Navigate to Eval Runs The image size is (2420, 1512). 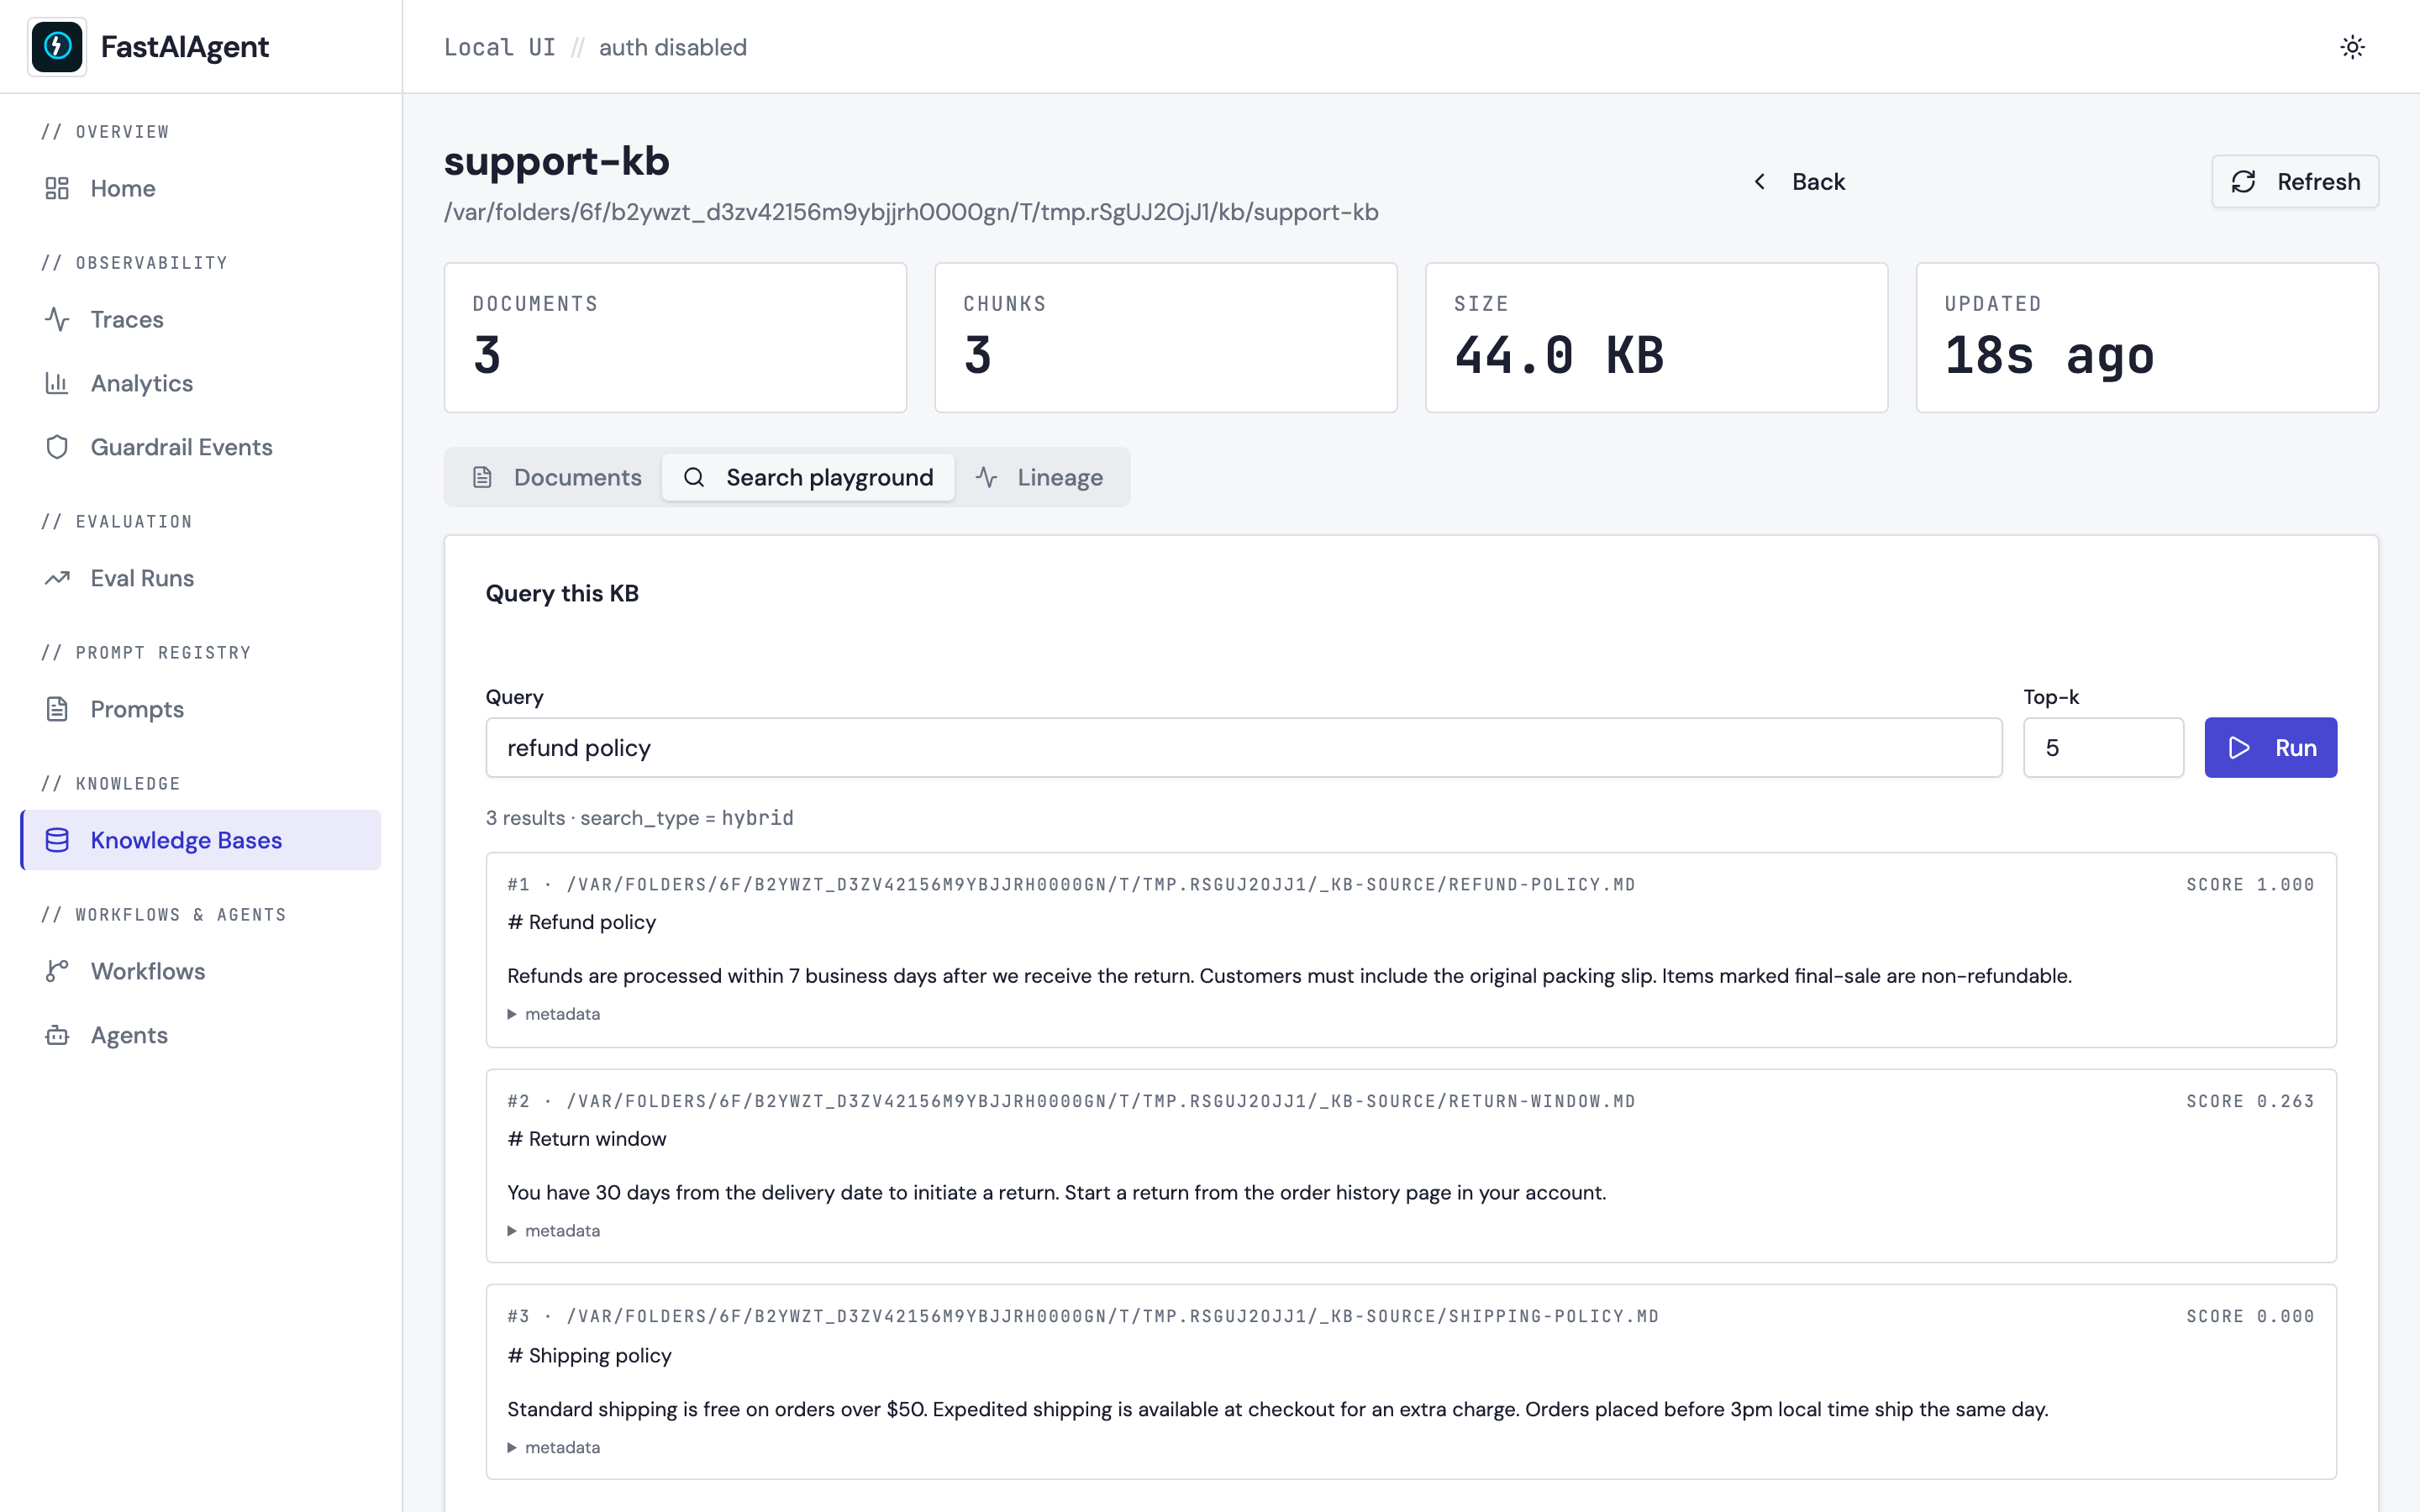[201, 578]
